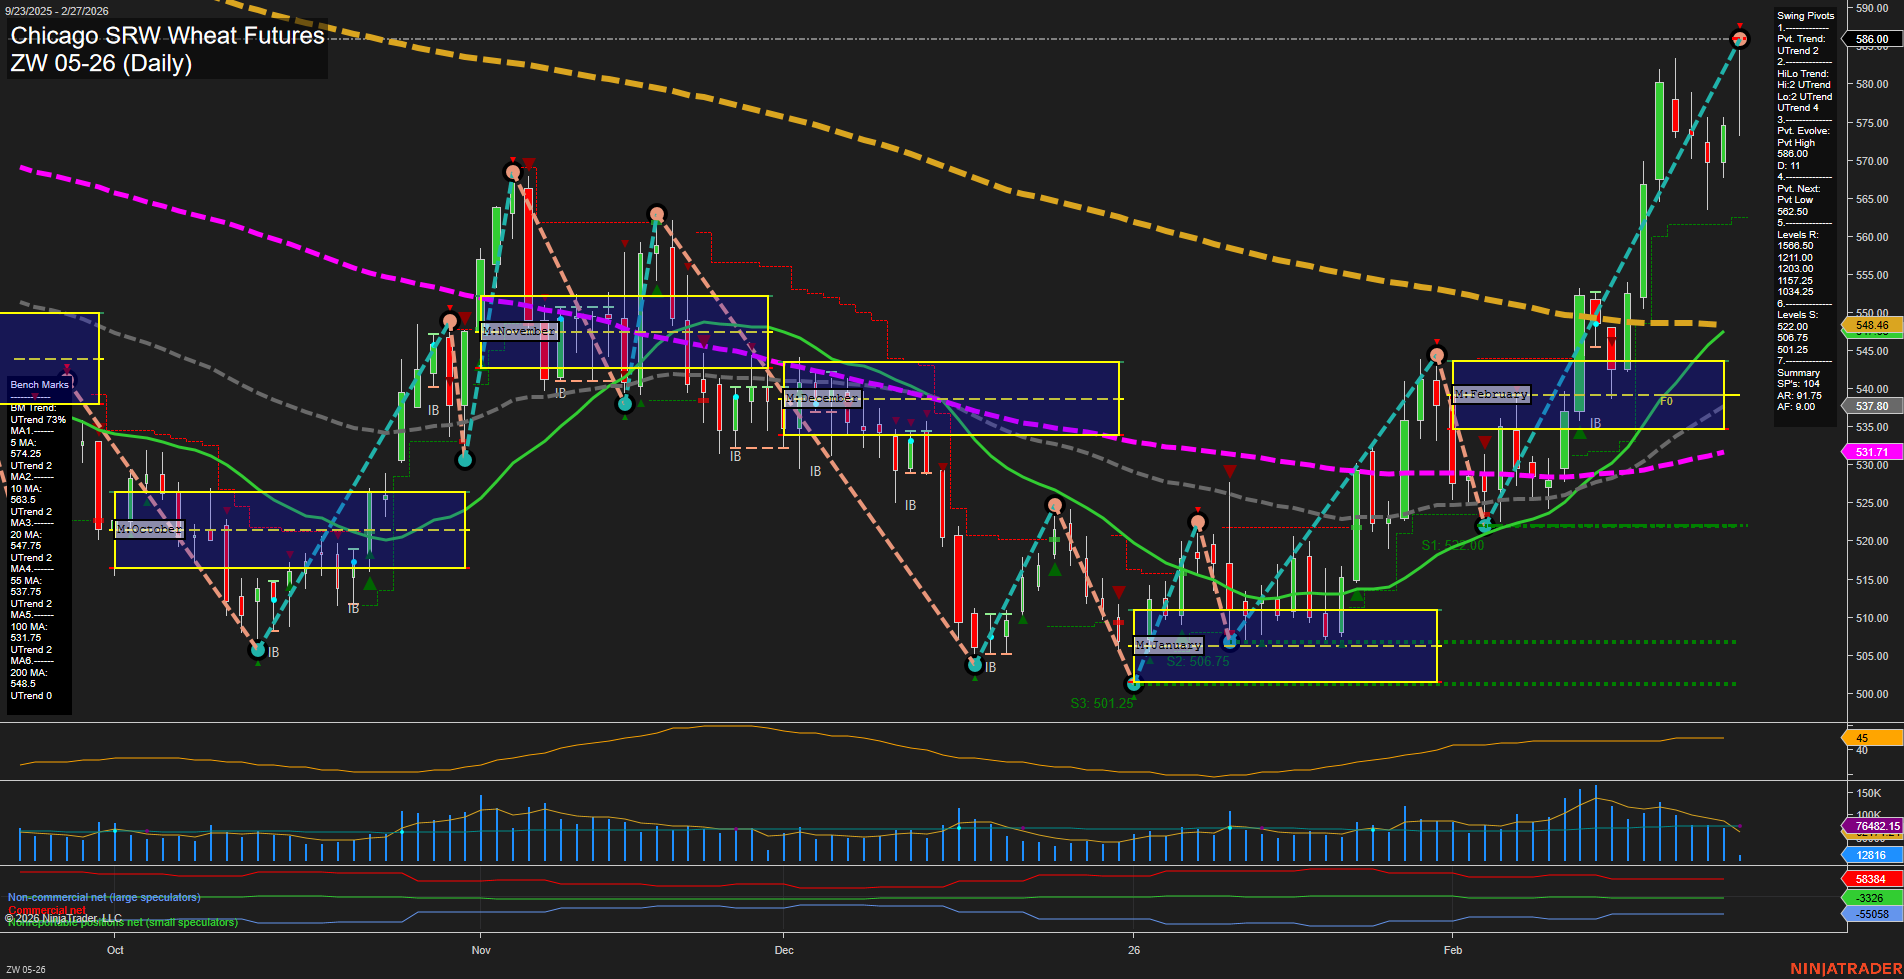
Task: Select the swing pivot circle at the 586 high
Action: [x=1740, y=38]
